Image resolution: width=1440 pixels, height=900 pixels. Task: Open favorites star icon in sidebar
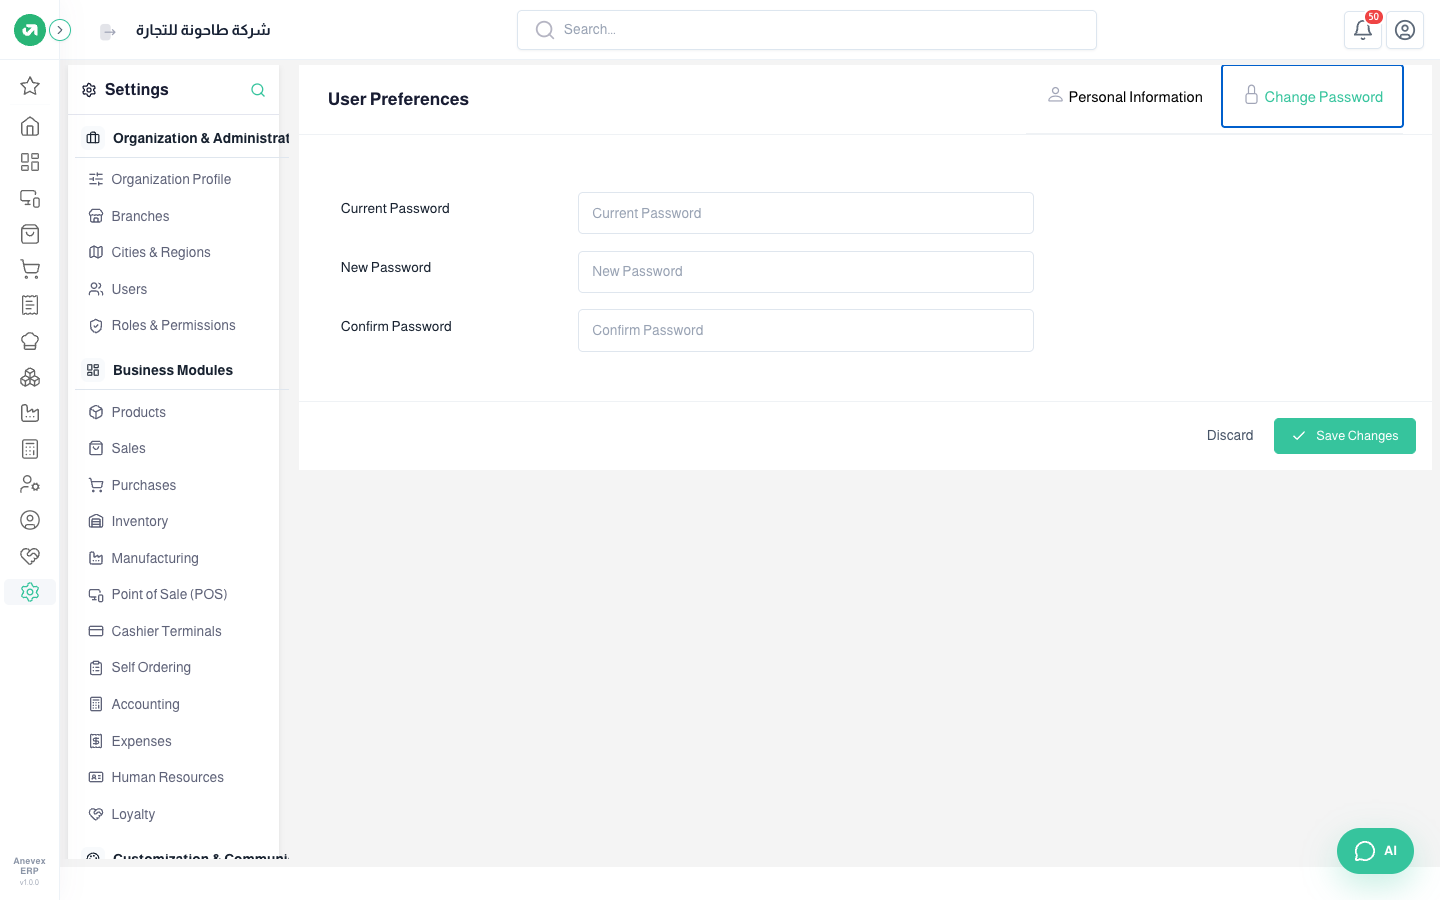(x=30, y=86)
